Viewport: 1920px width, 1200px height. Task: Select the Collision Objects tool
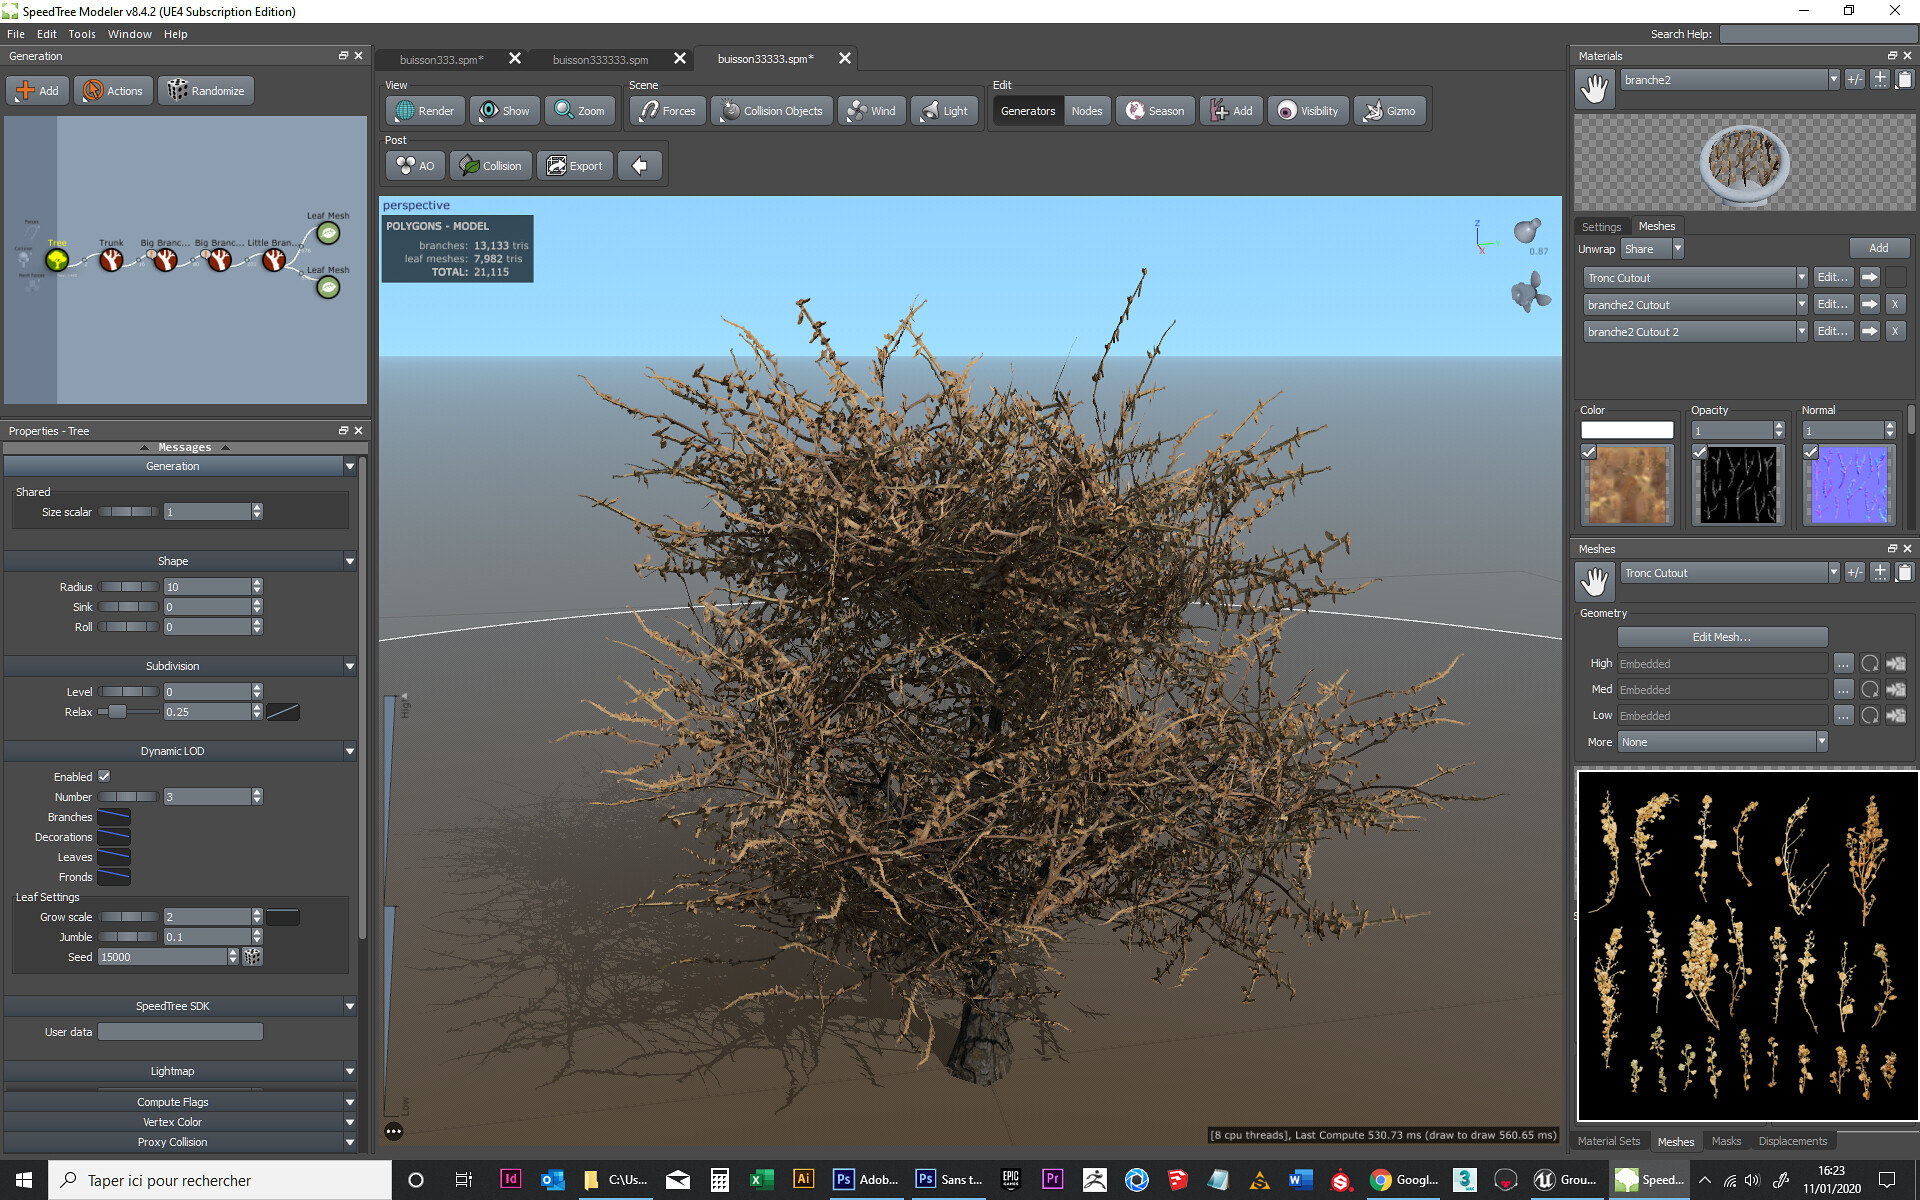click(771, 110)
